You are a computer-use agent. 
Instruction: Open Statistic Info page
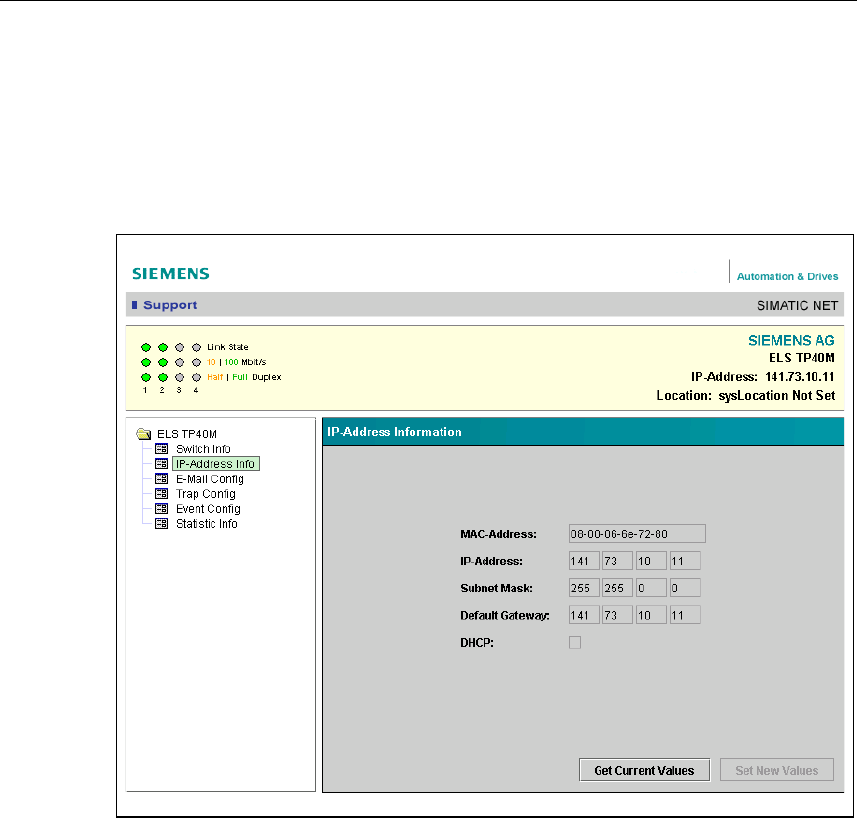coord(207,523)
